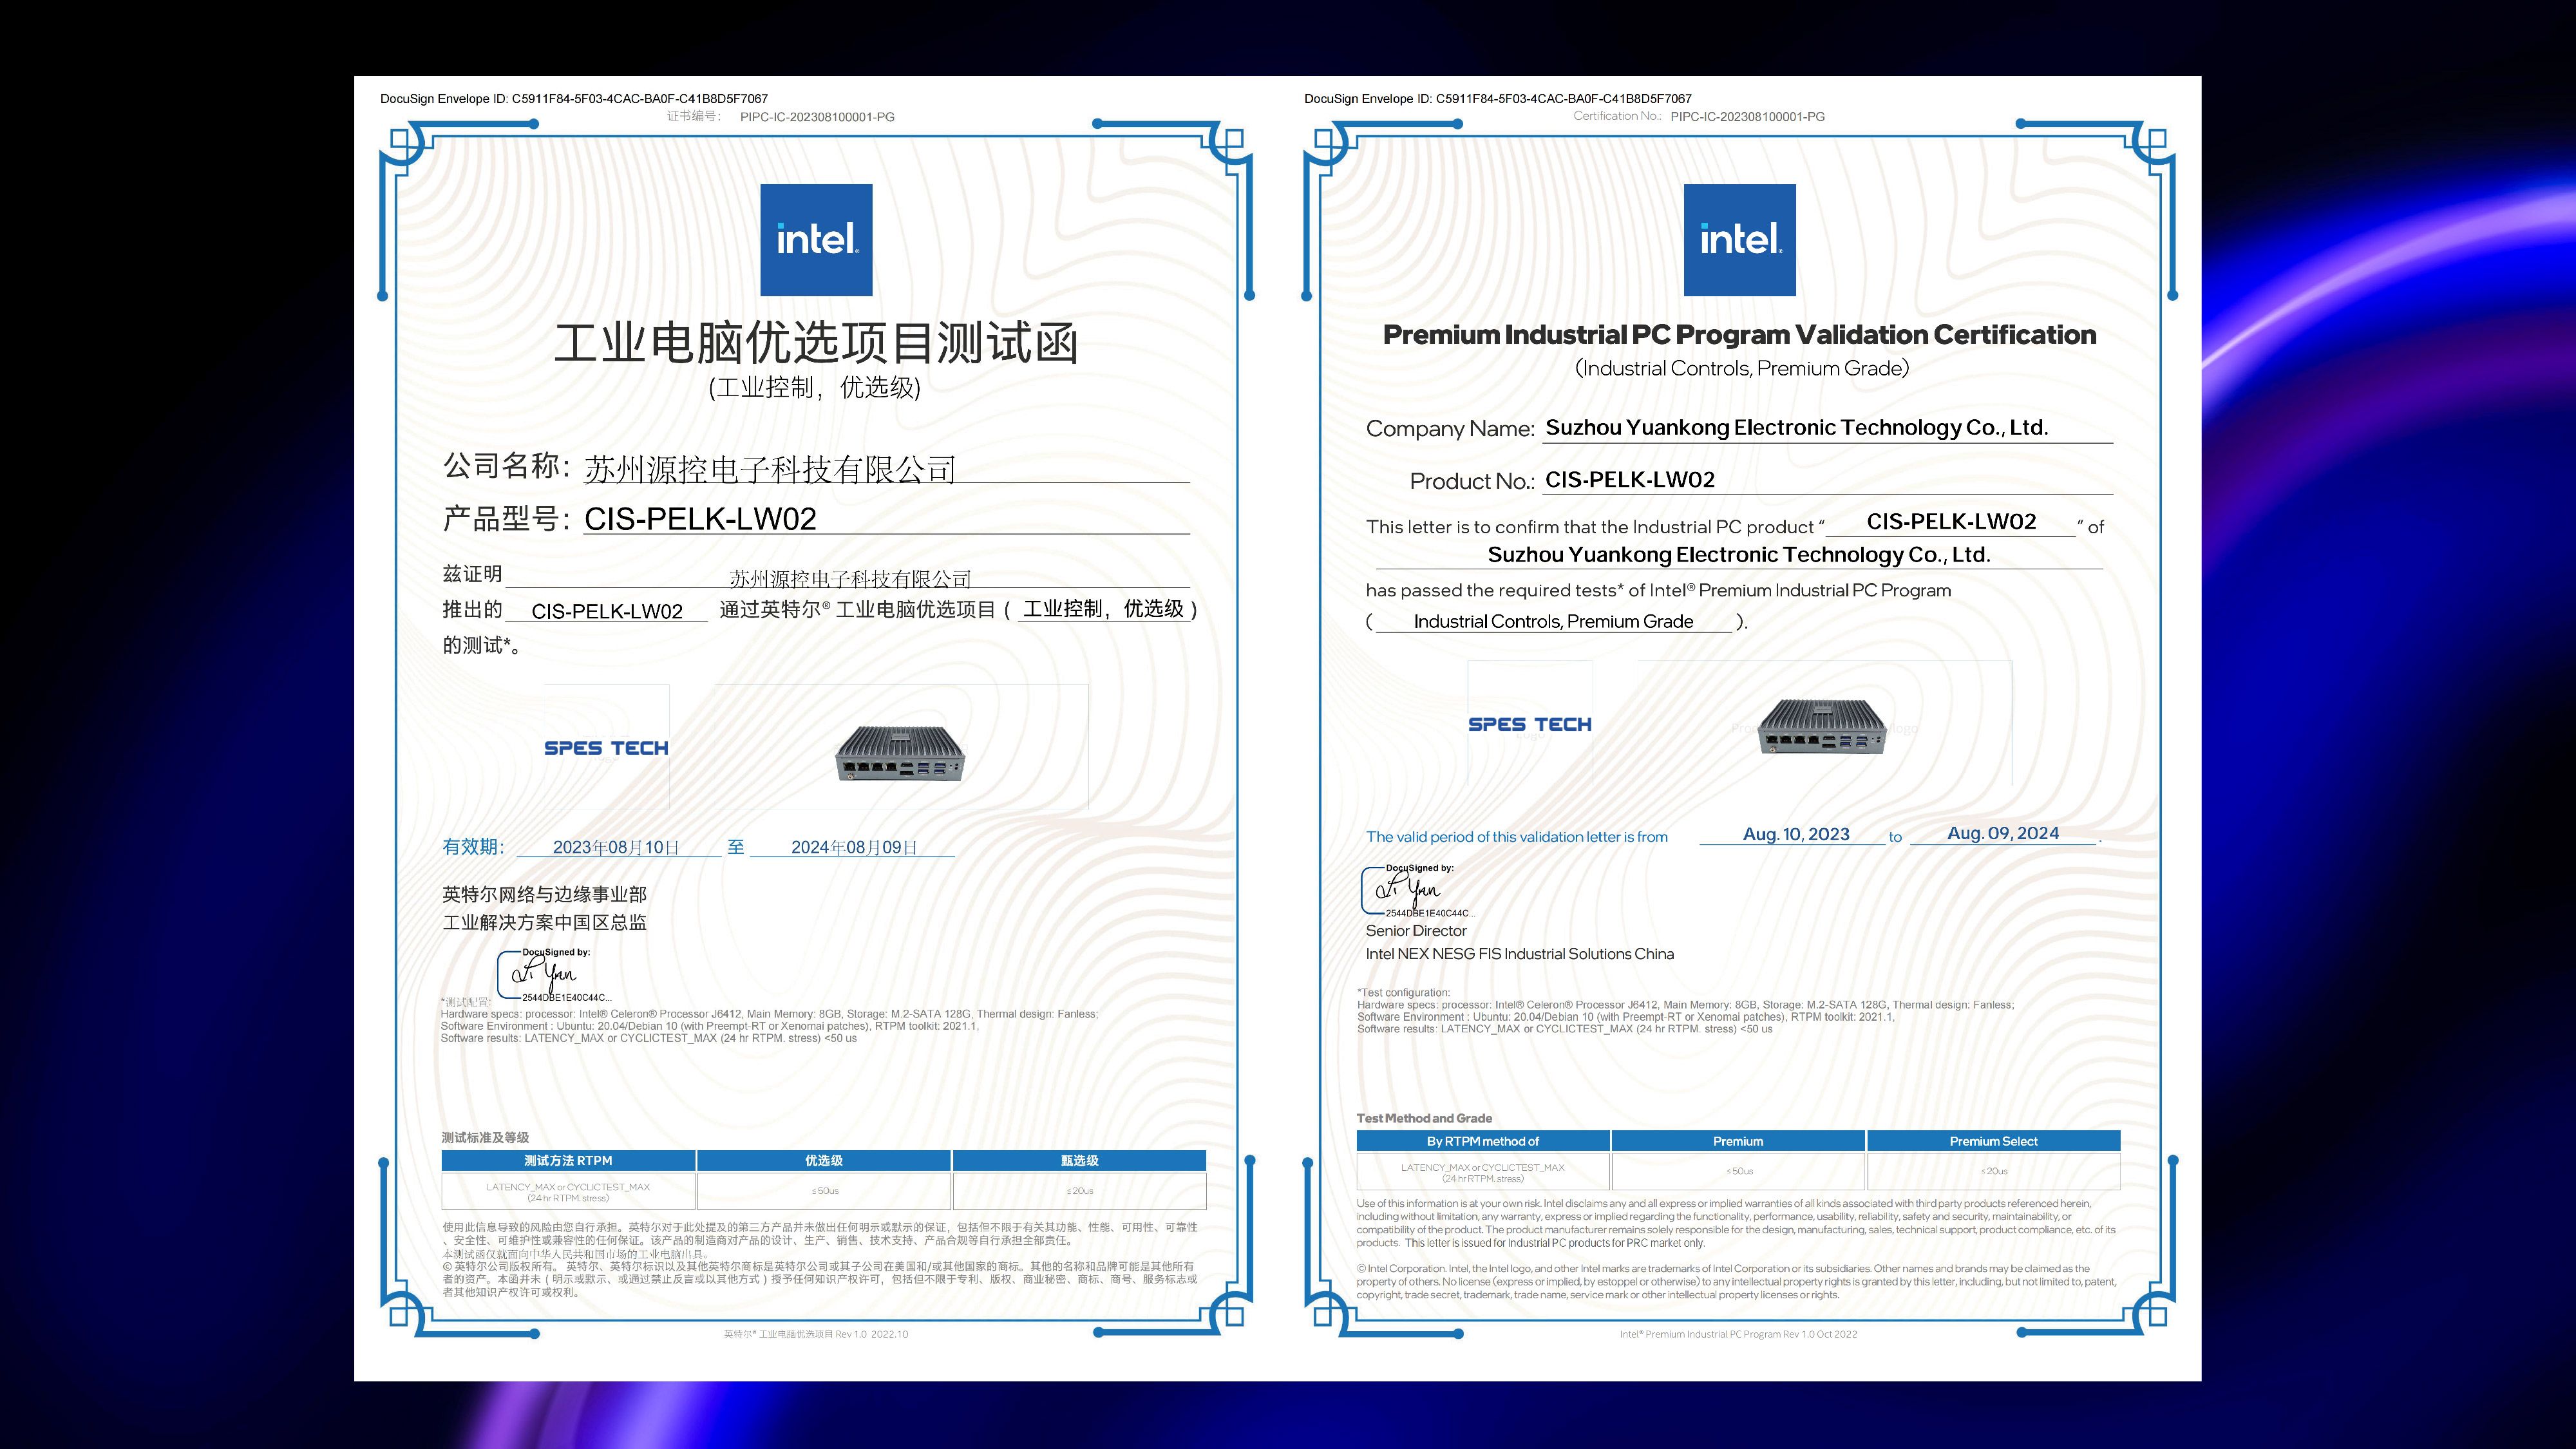2576x1449 pixels.
Task: Click the DocuSign signature on the Chinese certificate
Action: tap(554, 975)
